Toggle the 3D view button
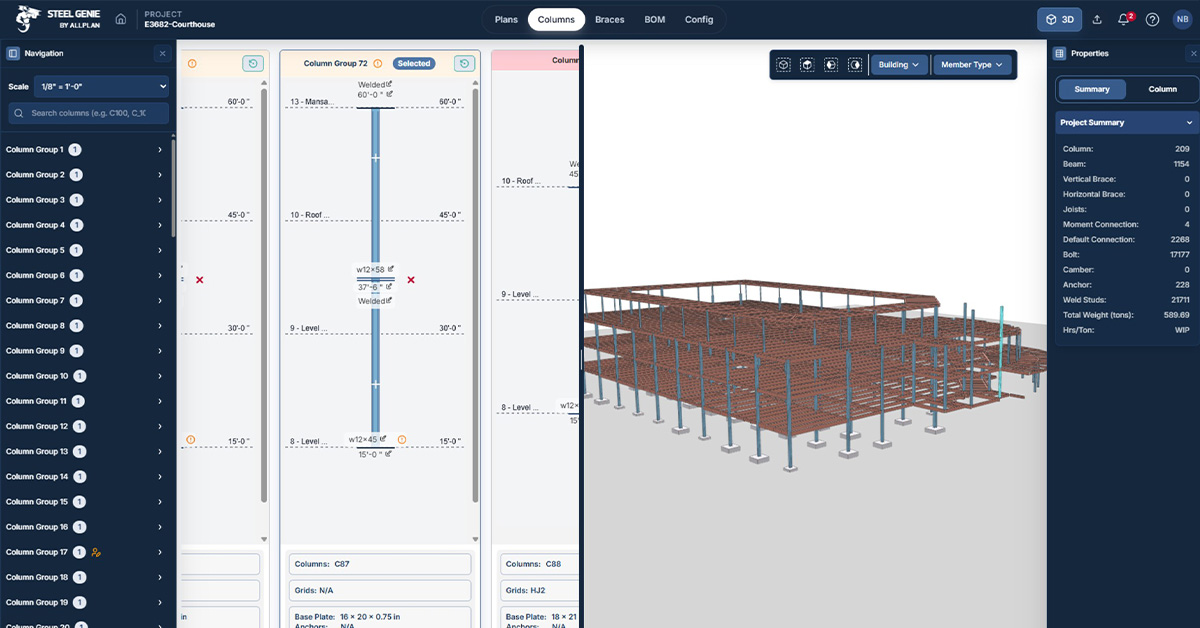1200x628 pixels. click(1061, 20)
